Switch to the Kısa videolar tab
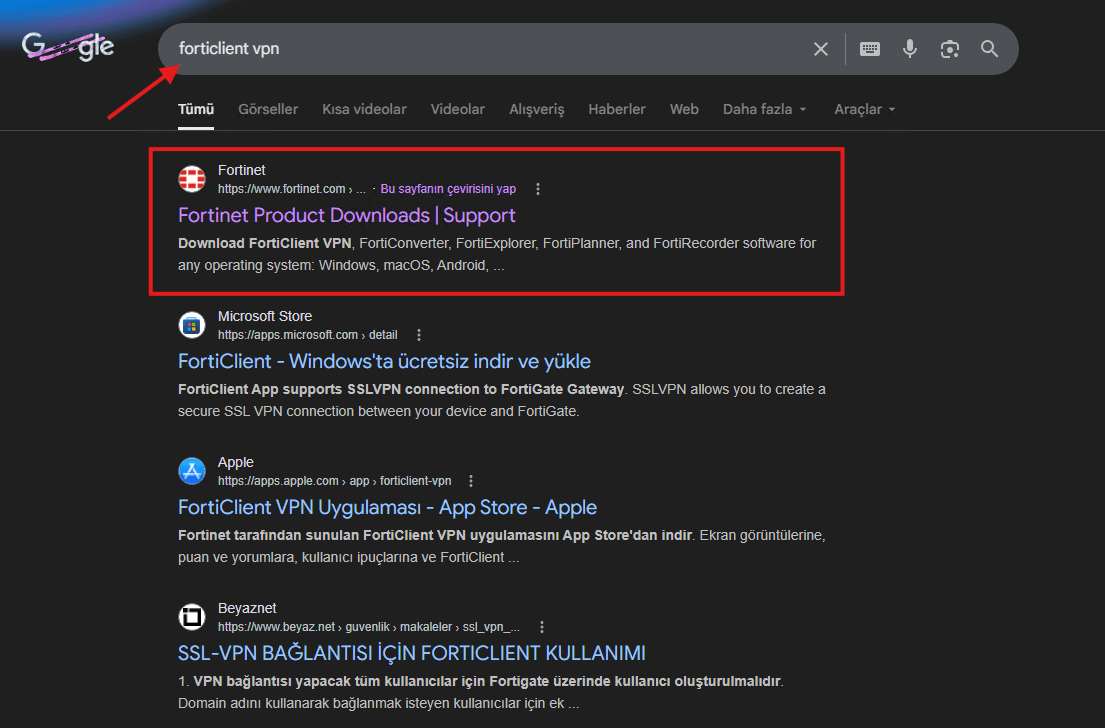Viewport: 1105px width, 728px height. point(364,109)
